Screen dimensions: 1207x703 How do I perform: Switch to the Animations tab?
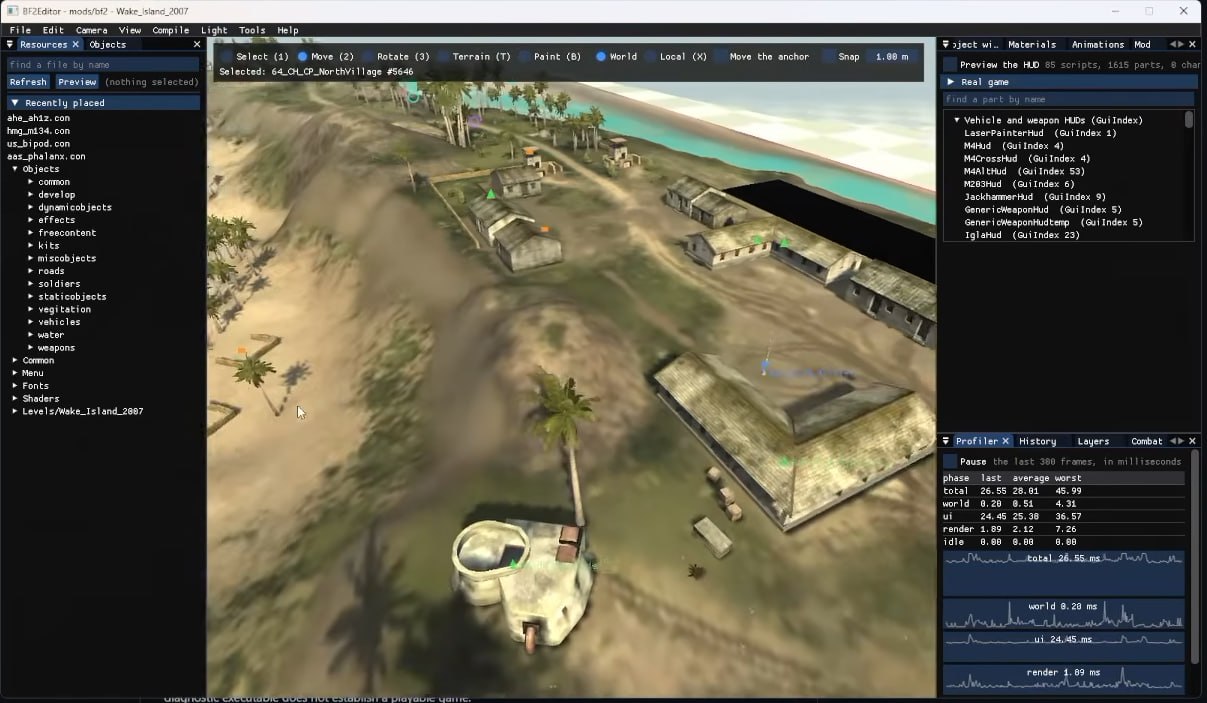click(1098, 44)
